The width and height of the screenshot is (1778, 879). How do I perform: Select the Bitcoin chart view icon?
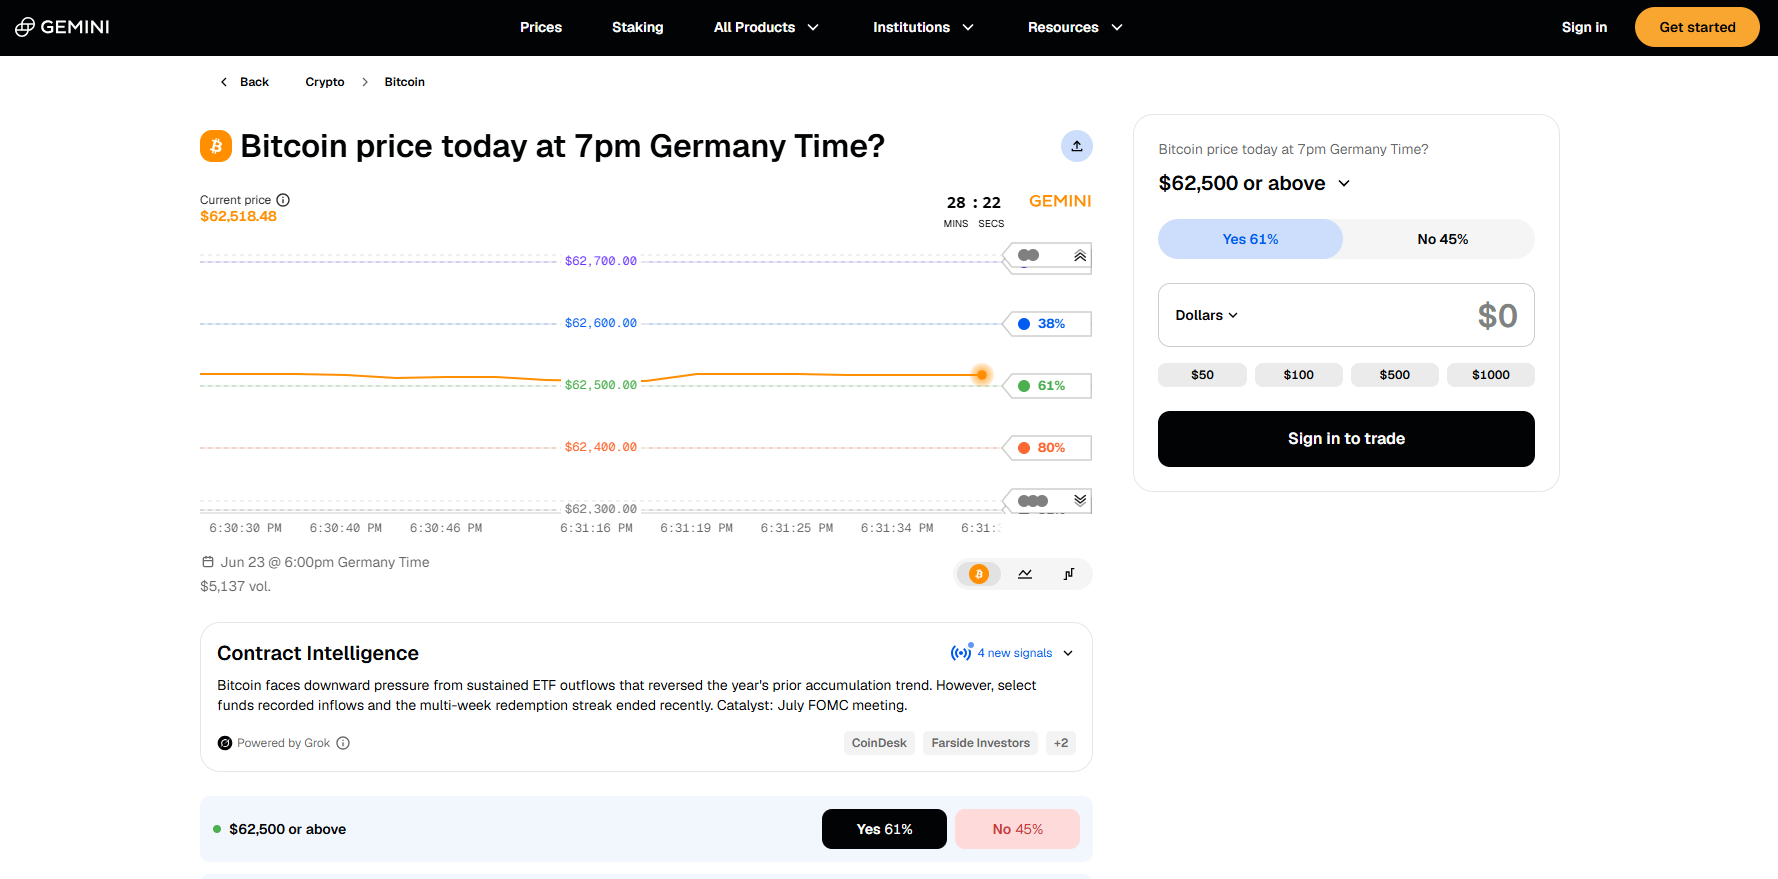coord(979,574)
